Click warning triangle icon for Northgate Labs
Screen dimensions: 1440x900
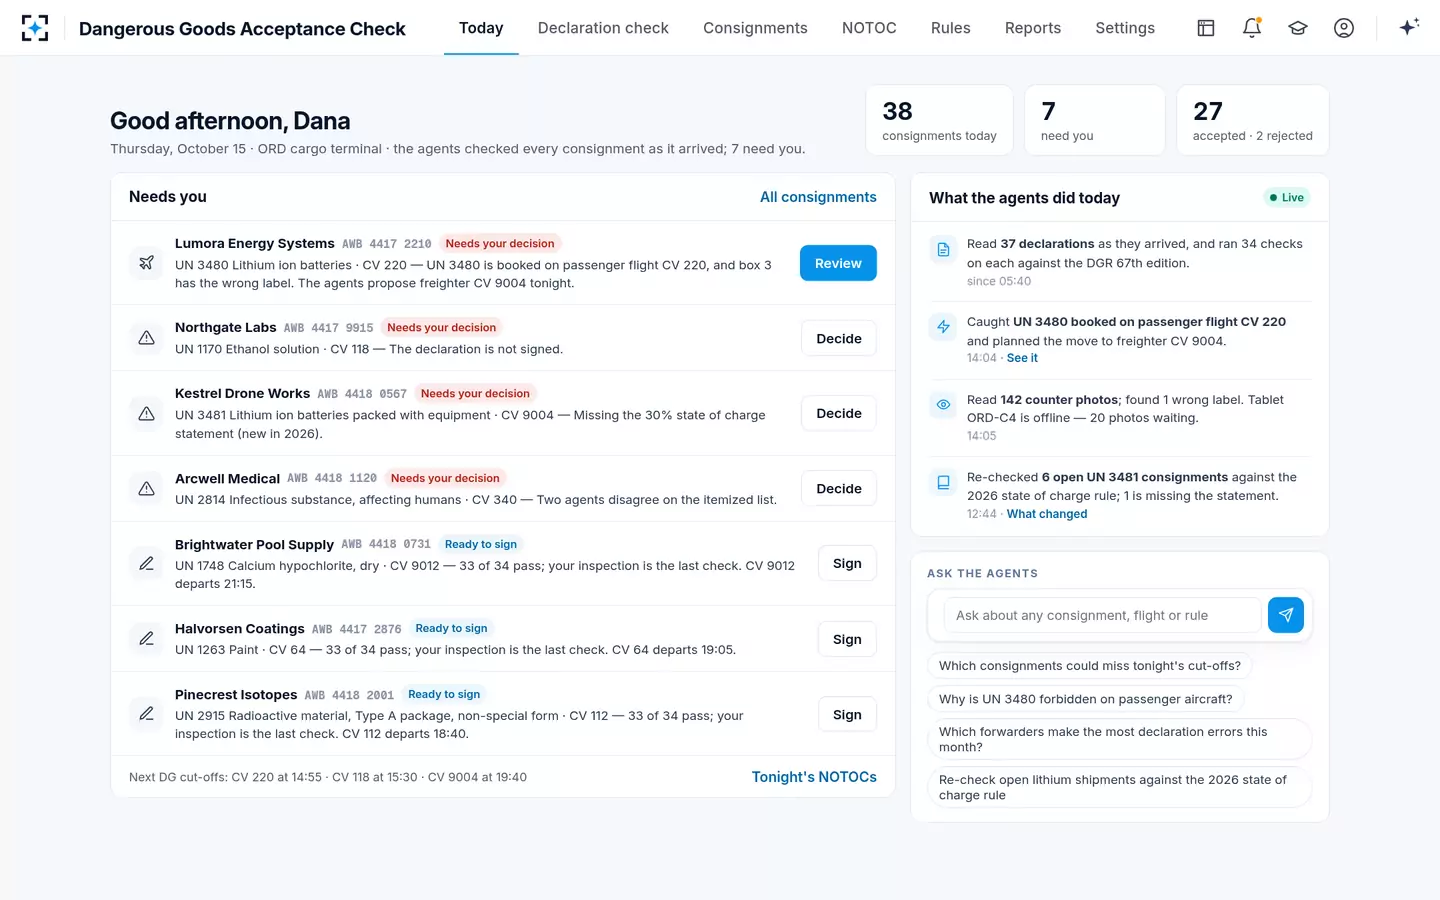pos(146,338)
